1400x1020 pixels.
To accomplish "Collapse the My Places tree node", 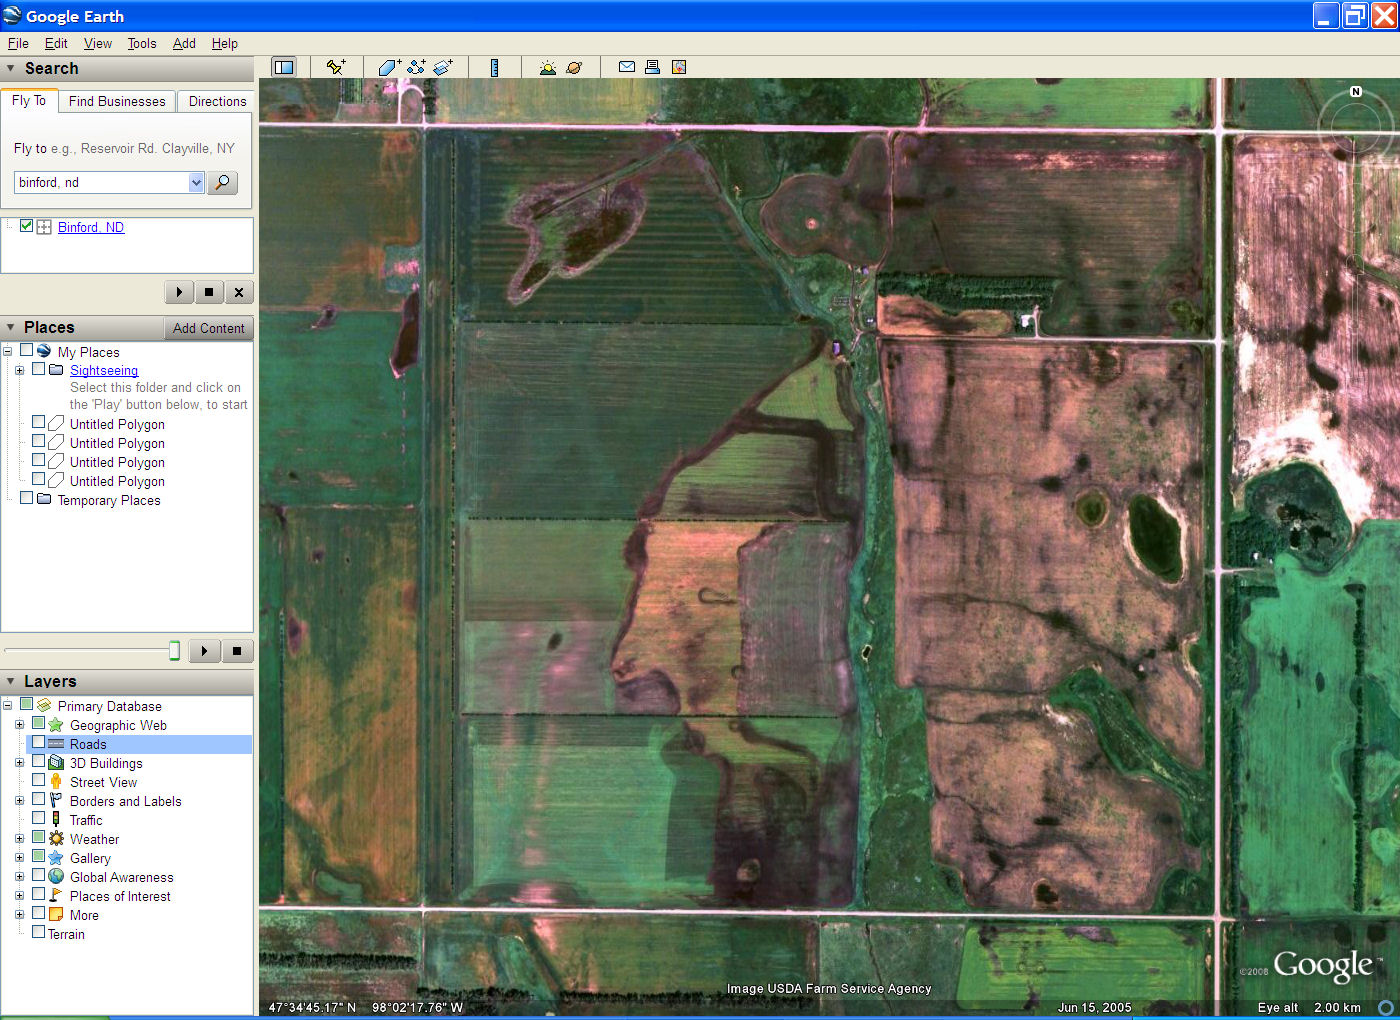I will coord(7,352).
